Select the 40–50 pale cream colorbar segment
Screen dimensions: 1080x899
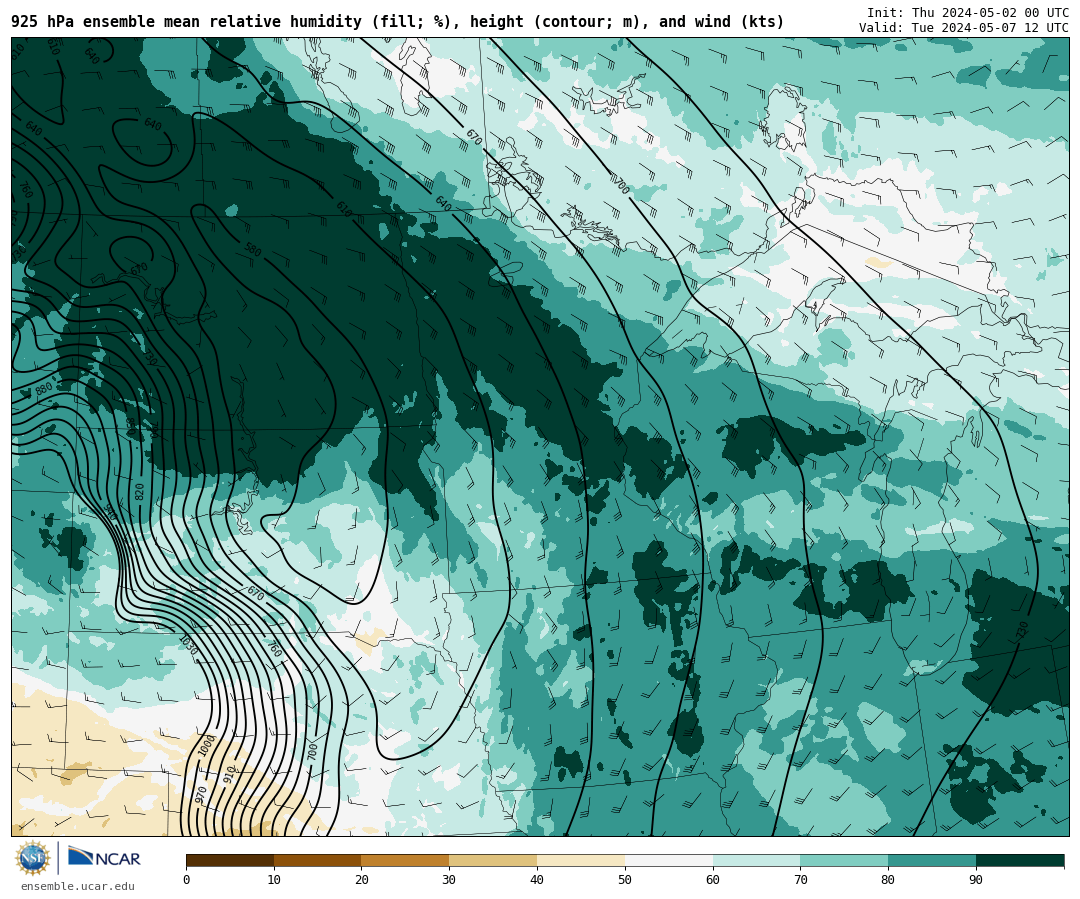pyautogui.click(x=581, y=860)
